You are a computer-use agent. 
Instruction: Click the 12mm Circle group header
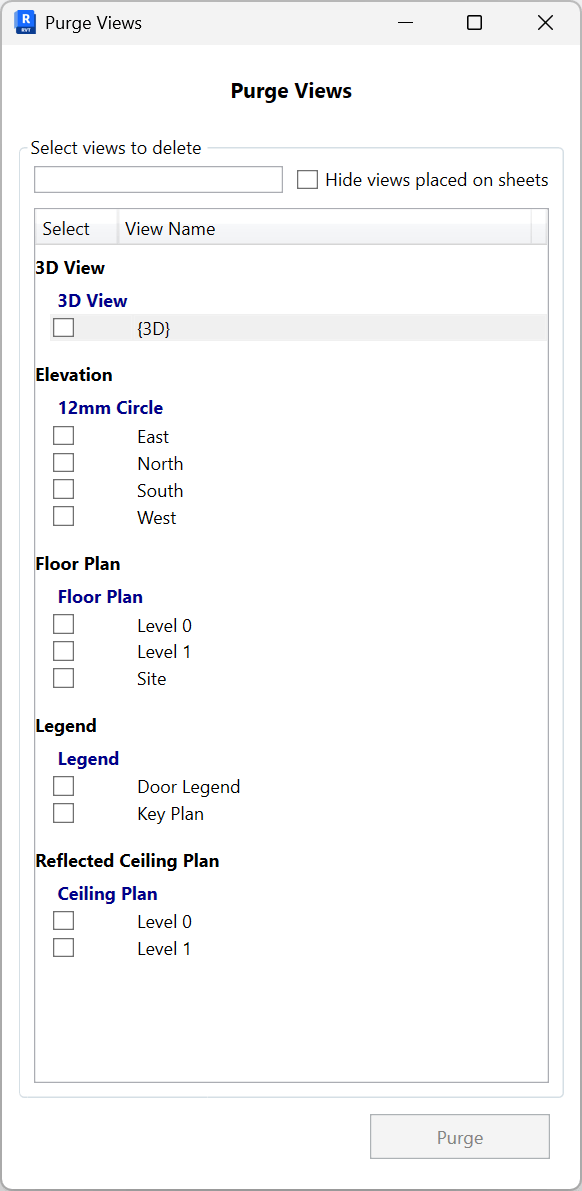[110, 407]
